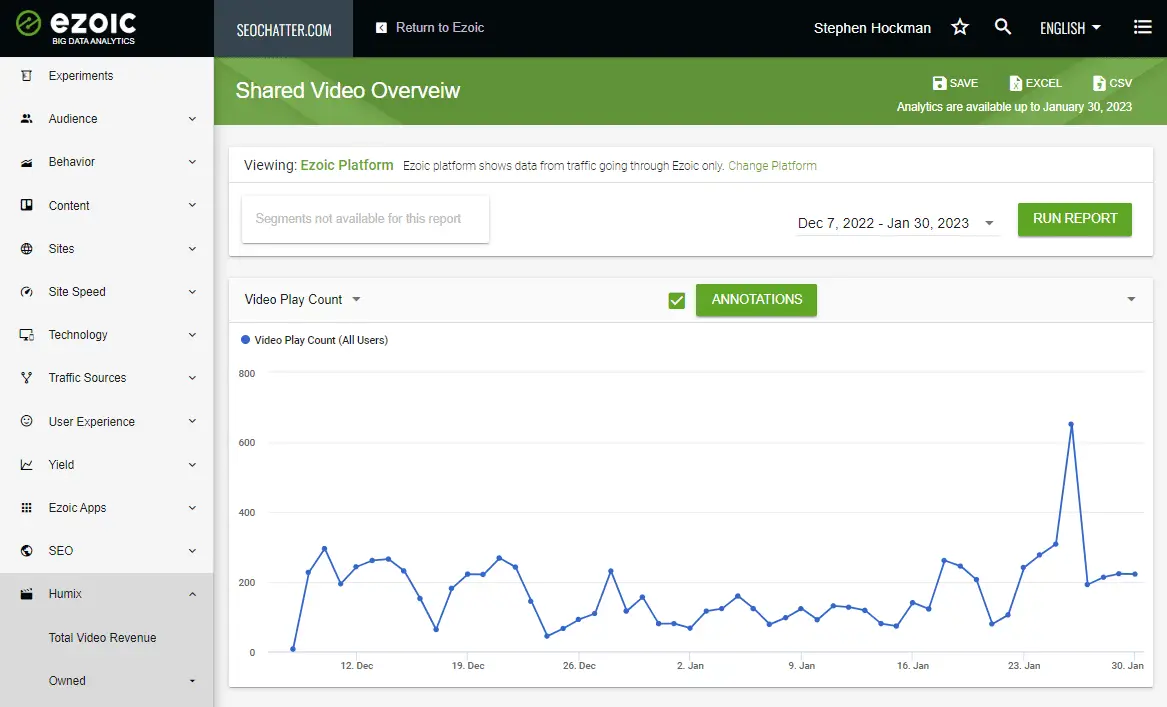The height and width of the screenshot is (707, 1167).
Task: Click the Stephen Hockman account name
Action: tap(872, 28)
